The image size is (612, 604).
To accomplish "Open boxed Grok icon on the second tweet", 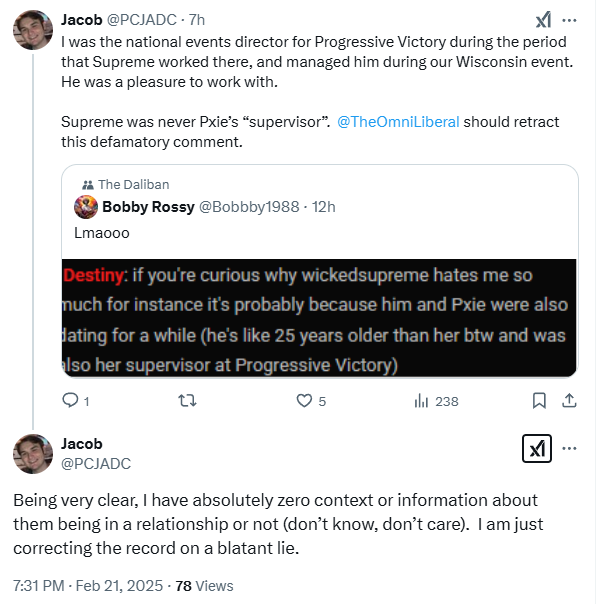I will (537, 448).
